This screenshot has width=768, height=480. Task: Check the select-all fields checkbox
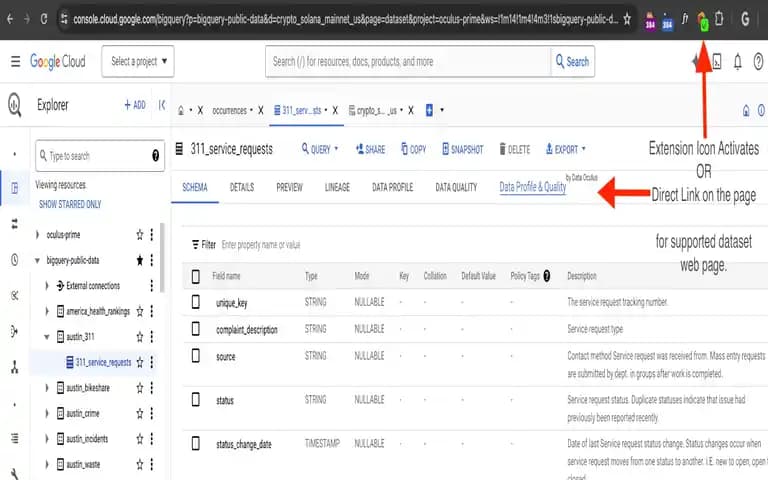(195, 276)
